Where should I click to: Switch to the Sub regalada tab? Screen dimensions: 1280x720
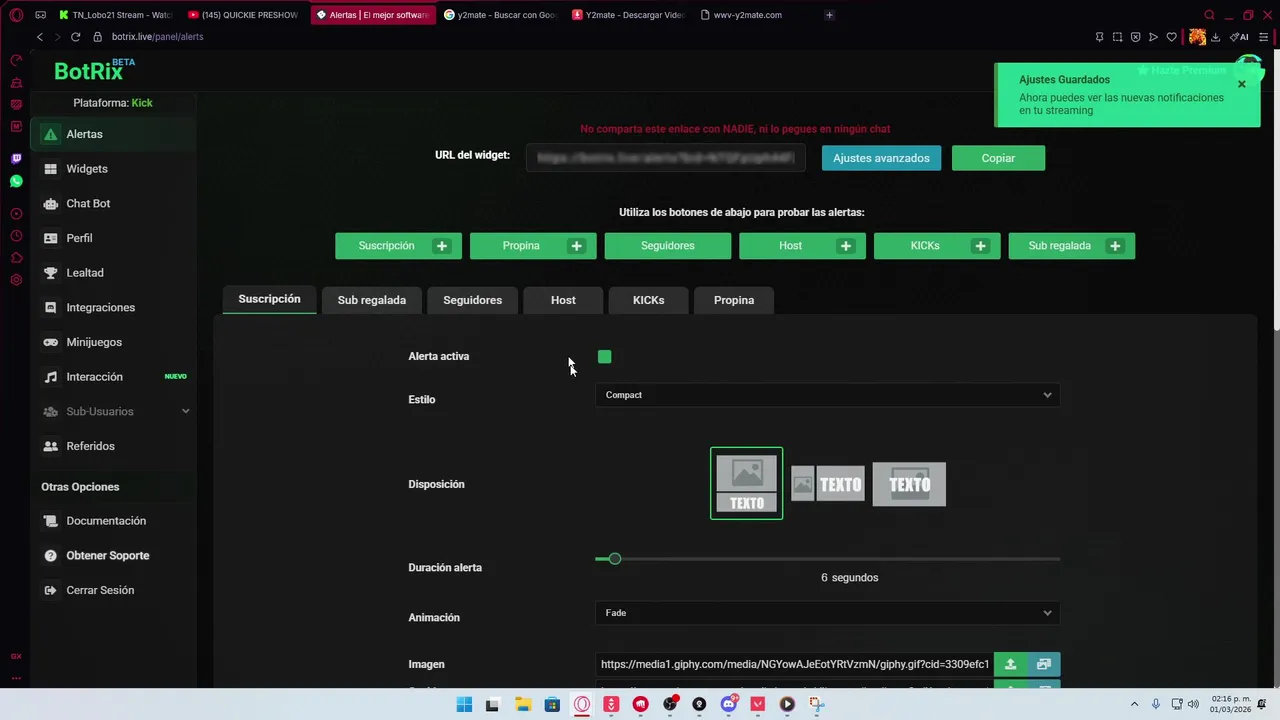pyautogui.click(x=372, y=300)
